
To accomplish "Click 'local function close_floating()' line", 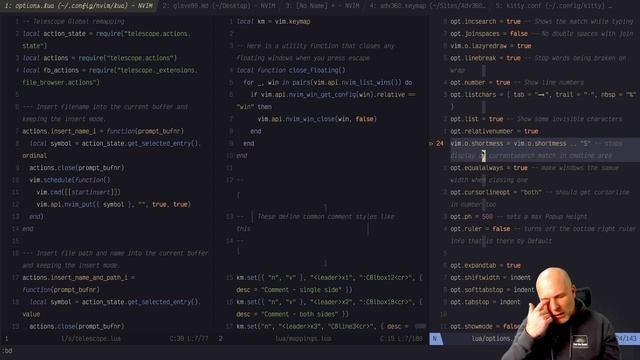I will click(291, 70).
